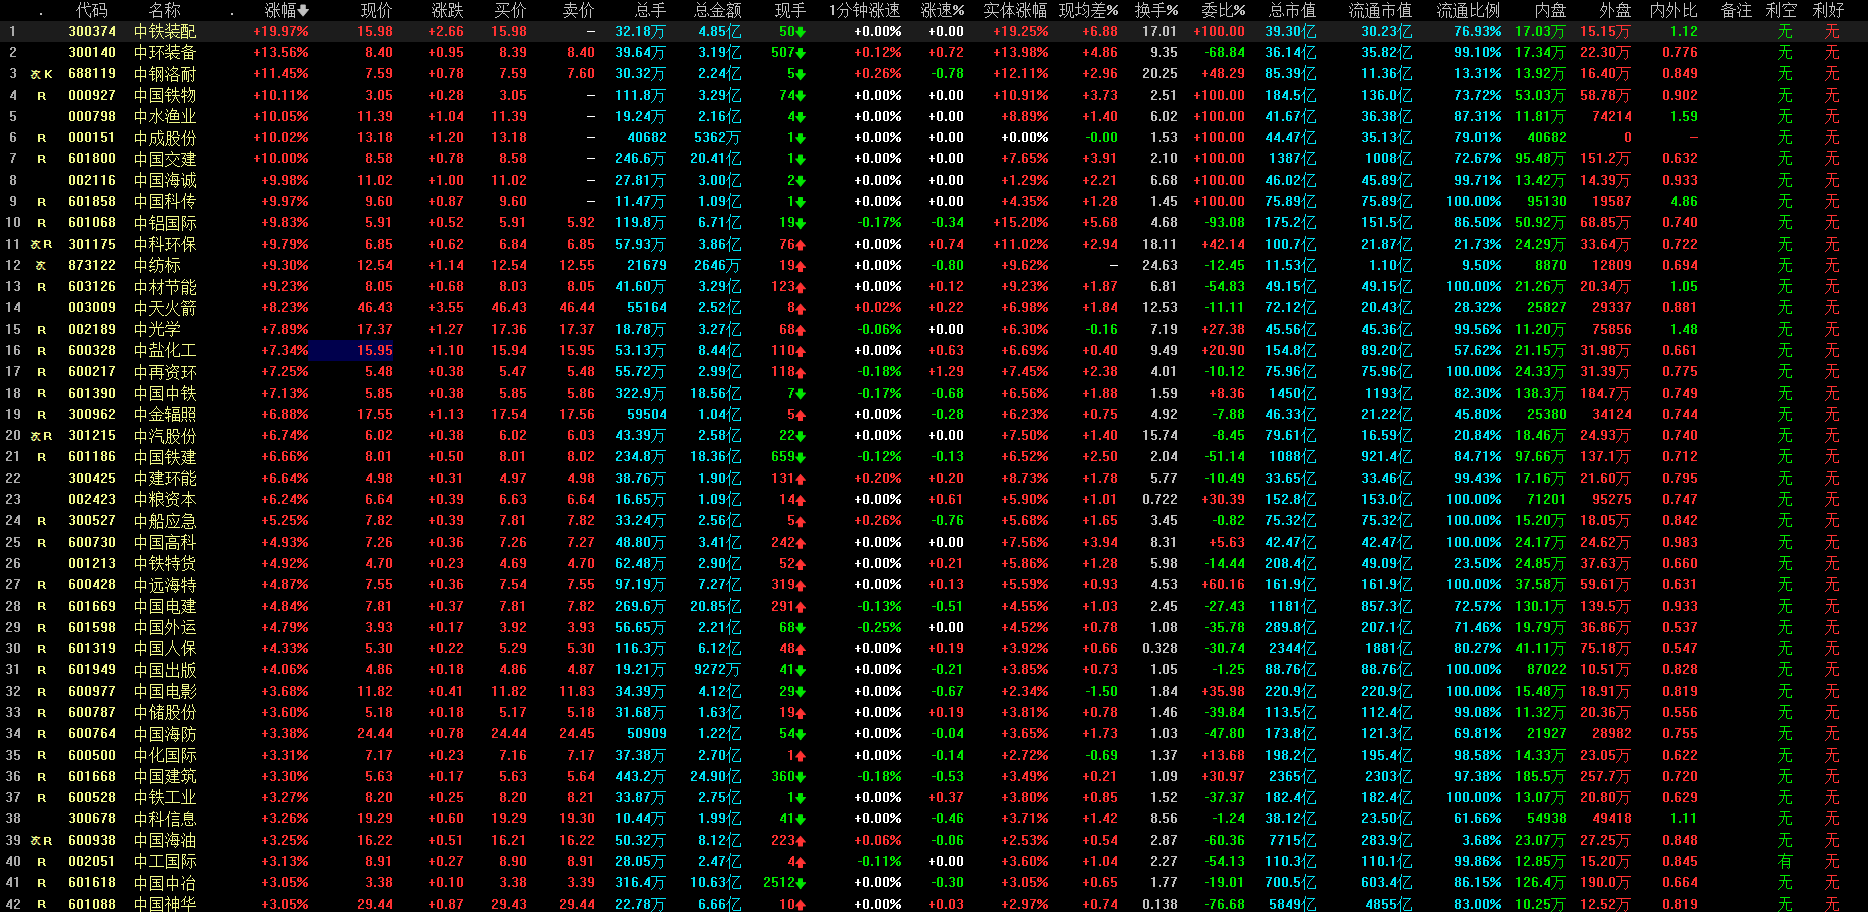Click 2512 现手 value of 中国中冶
1868x912 pixels.
click(784, 883)
